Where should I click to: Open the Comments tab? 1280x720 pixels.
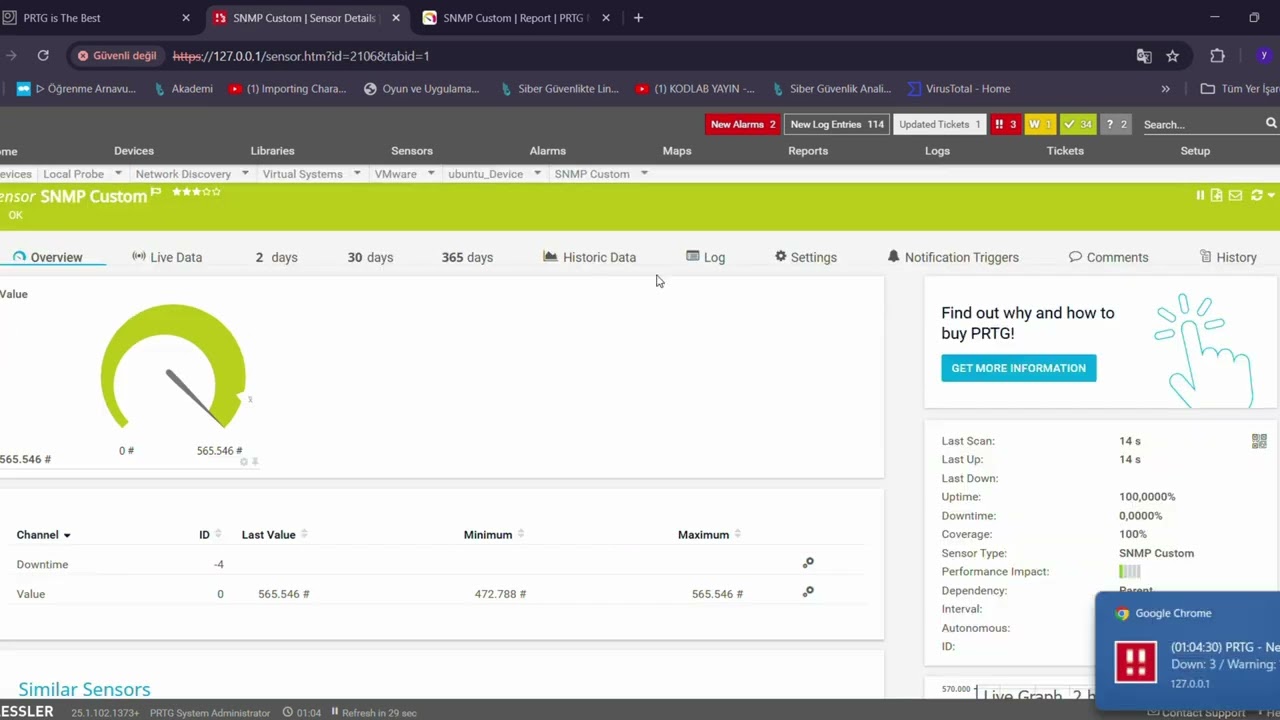[1108, 257]
